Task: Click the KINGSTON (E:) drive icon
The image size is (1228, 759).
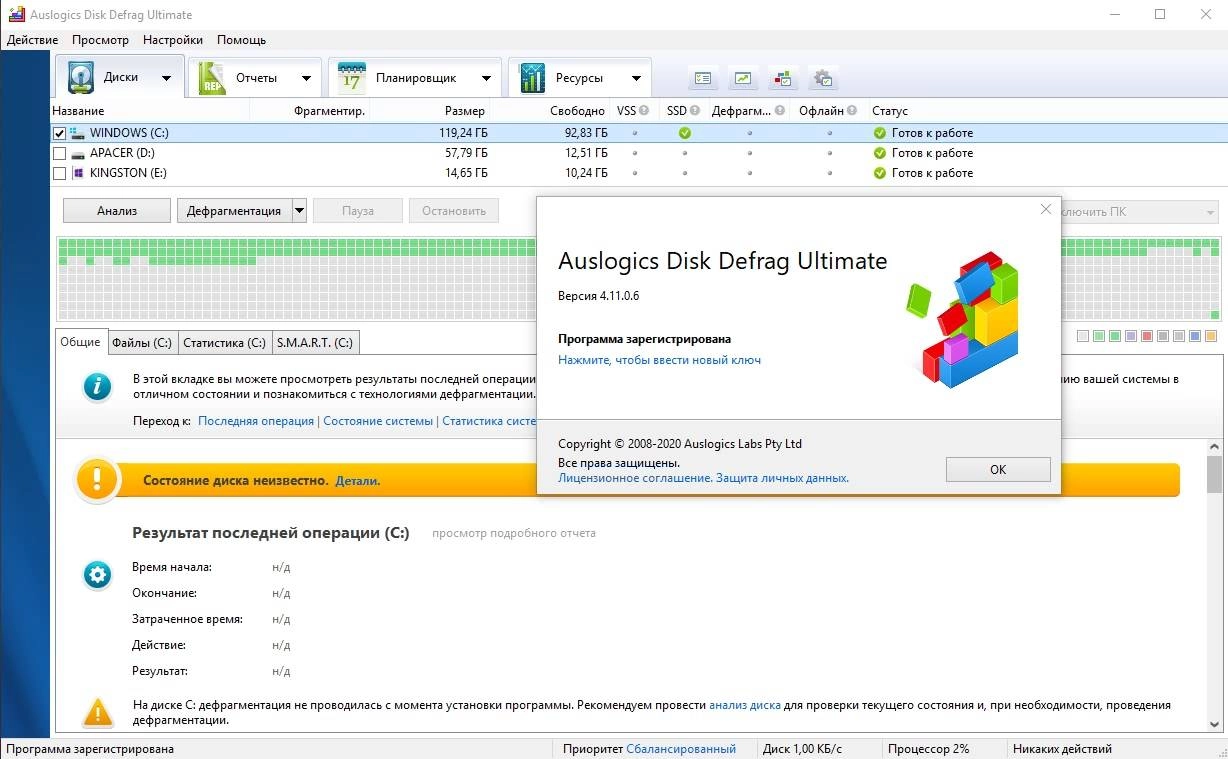Action: (77, 173)
